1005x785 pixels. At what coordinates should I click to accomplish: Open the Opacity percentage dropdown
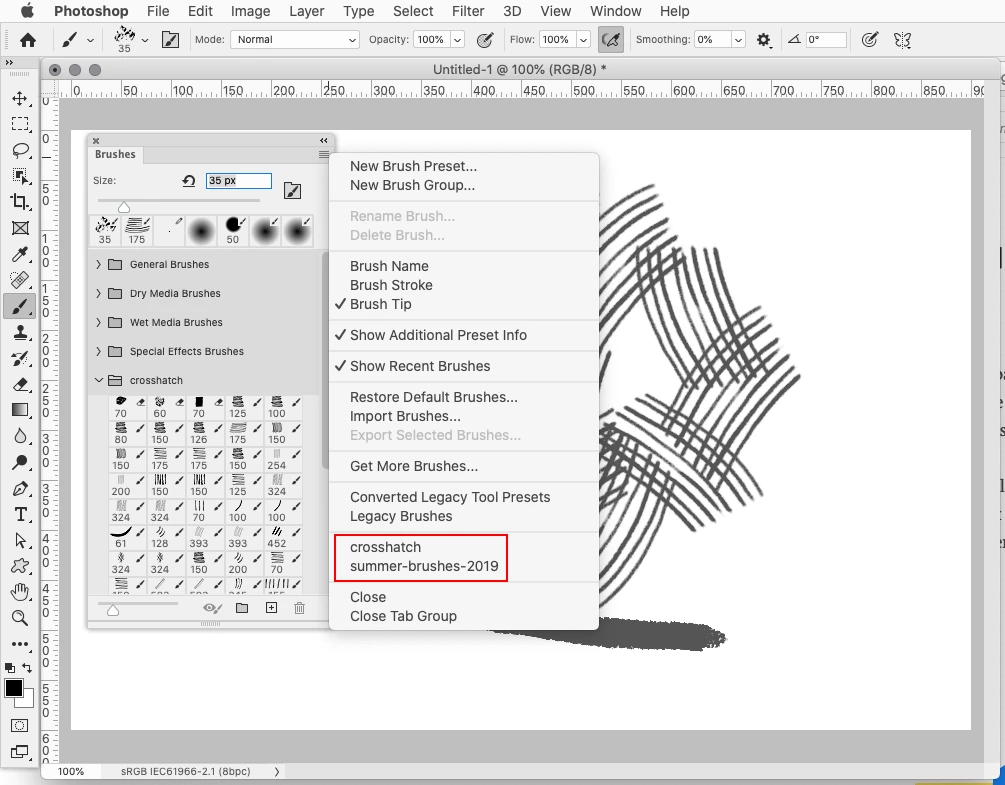[x=458, y=40]
